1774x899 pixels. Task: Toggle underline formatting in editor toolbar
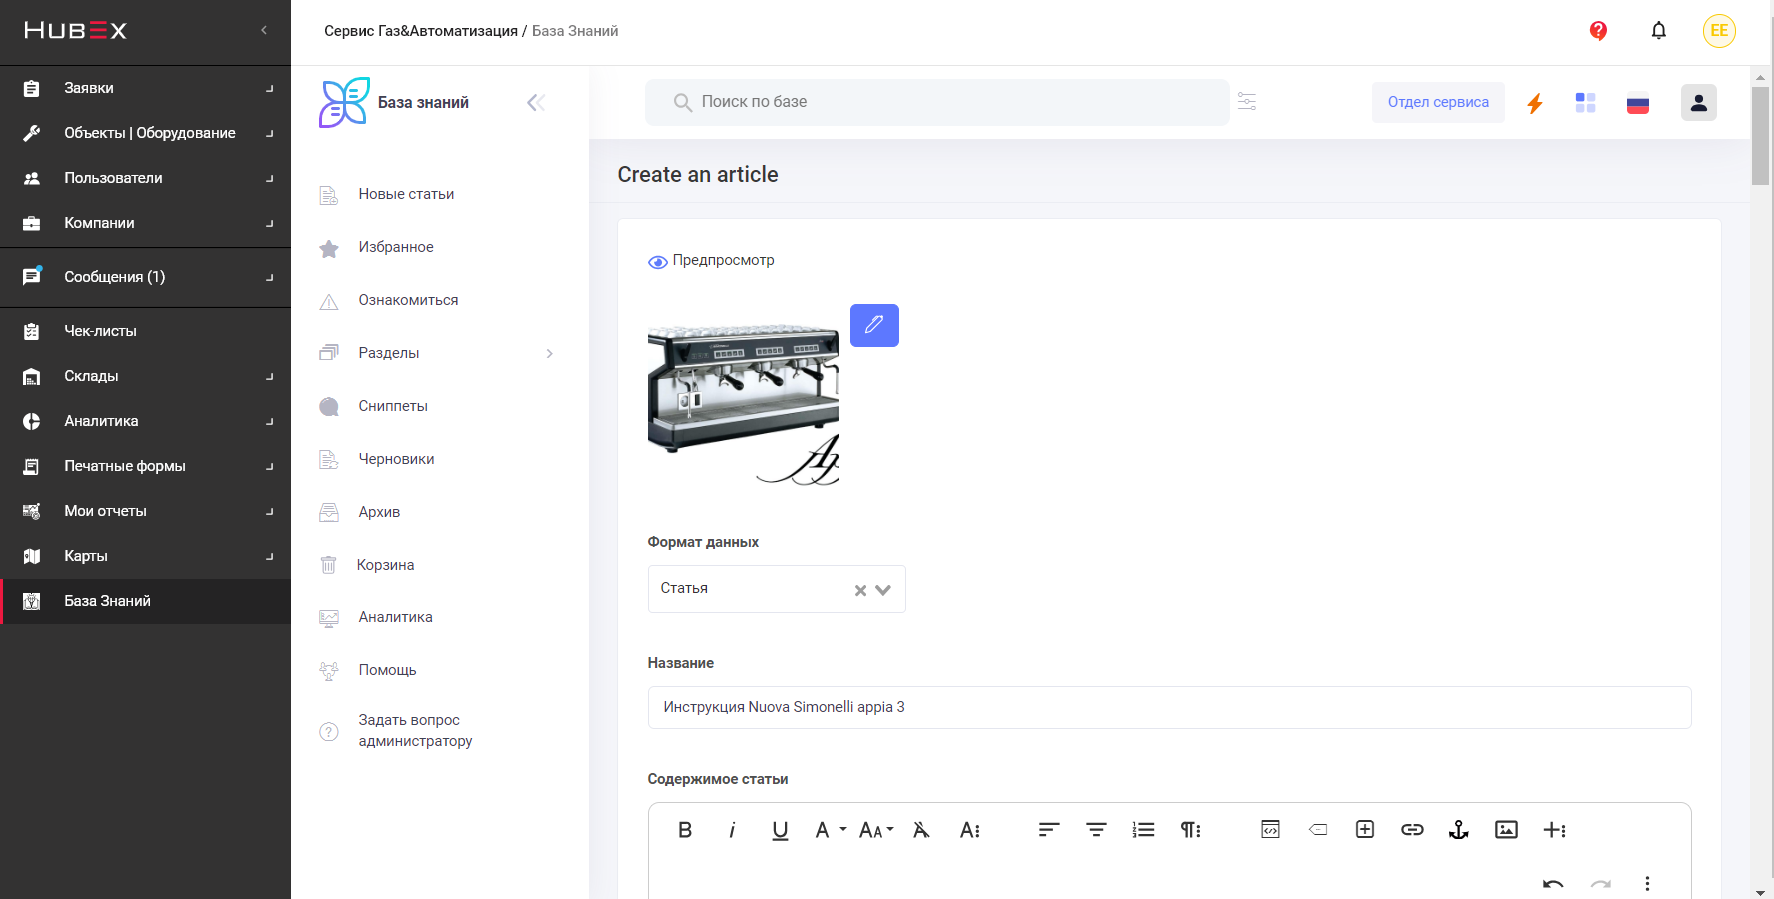[x=780, y=830]
